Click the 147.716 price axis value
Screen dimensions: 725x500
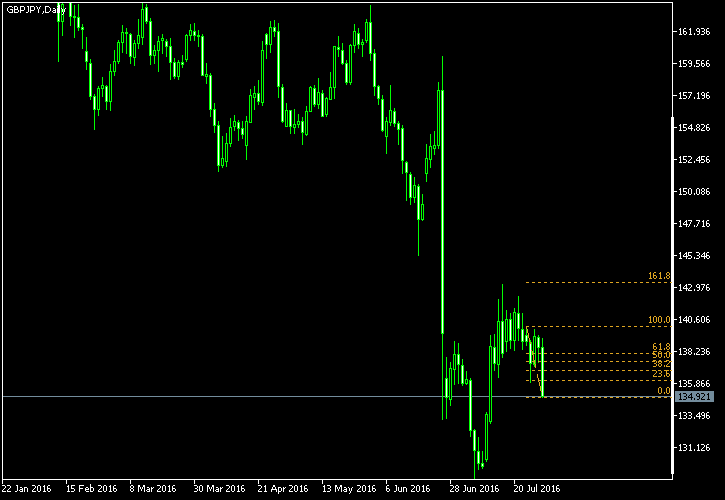click(x=694, y=224)
